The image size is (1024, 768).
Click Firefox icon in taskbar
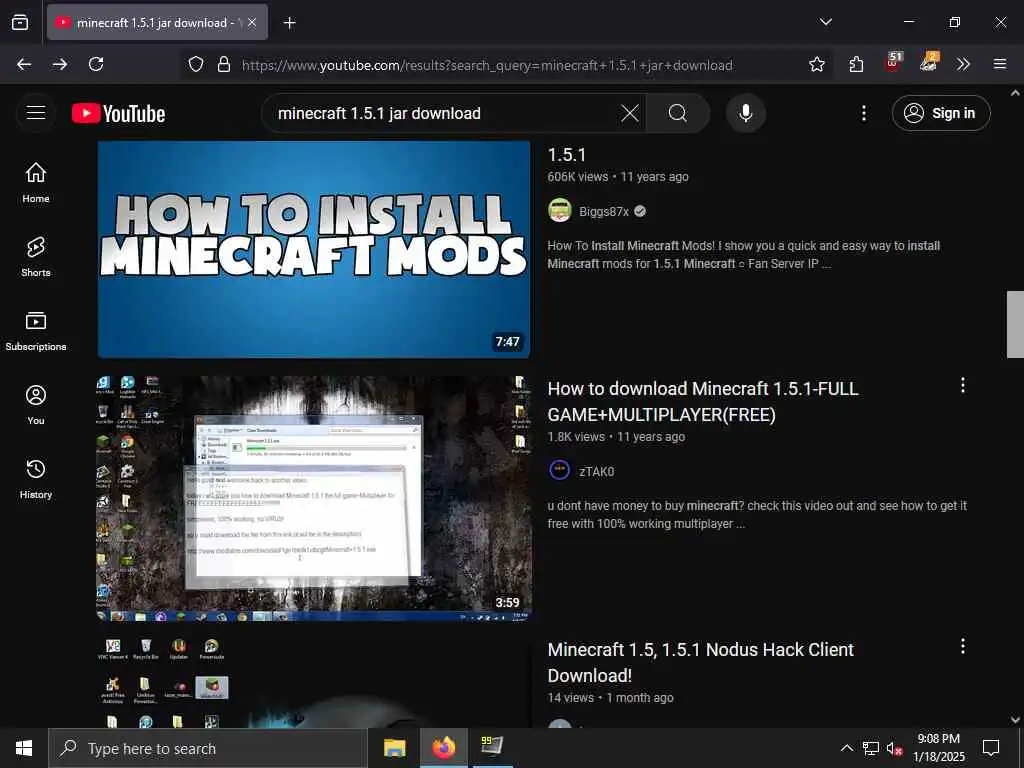[444, 748]
